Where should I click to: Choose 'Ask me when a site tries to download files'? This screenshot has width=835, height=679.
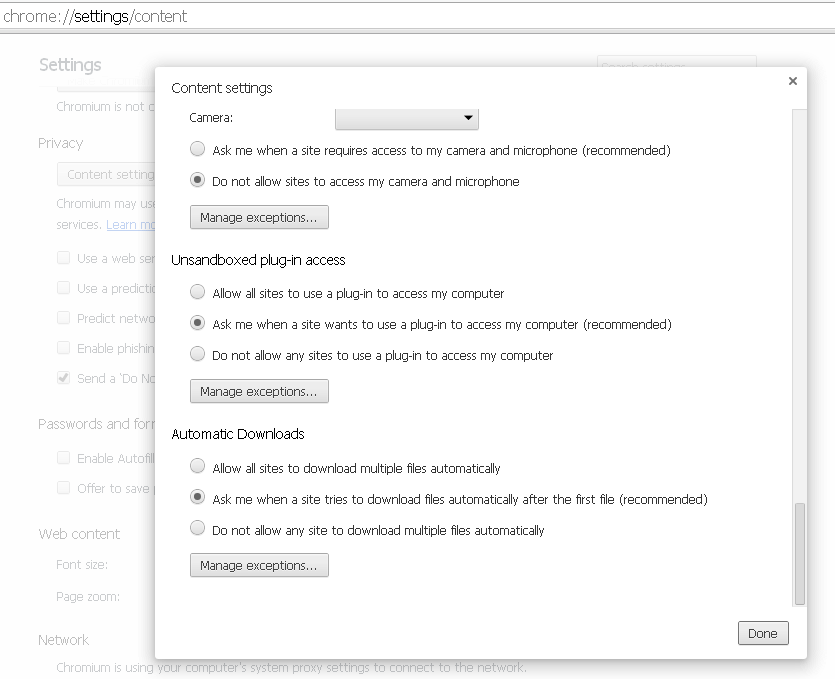tap(198, 497)
